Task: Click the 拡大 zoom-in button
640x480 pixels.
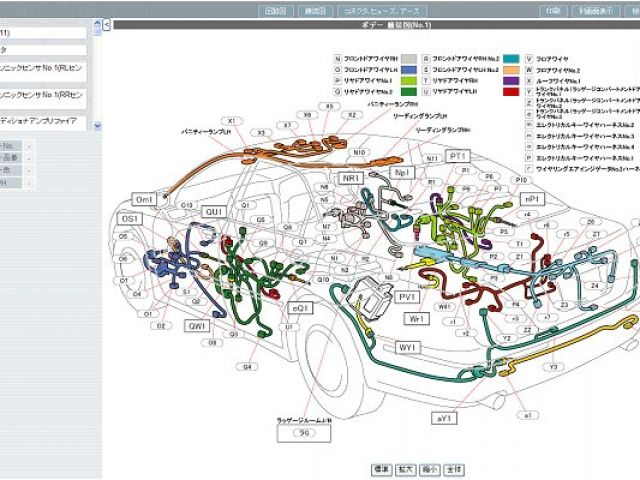Action: pyautogui.click(x=405, y=469)
